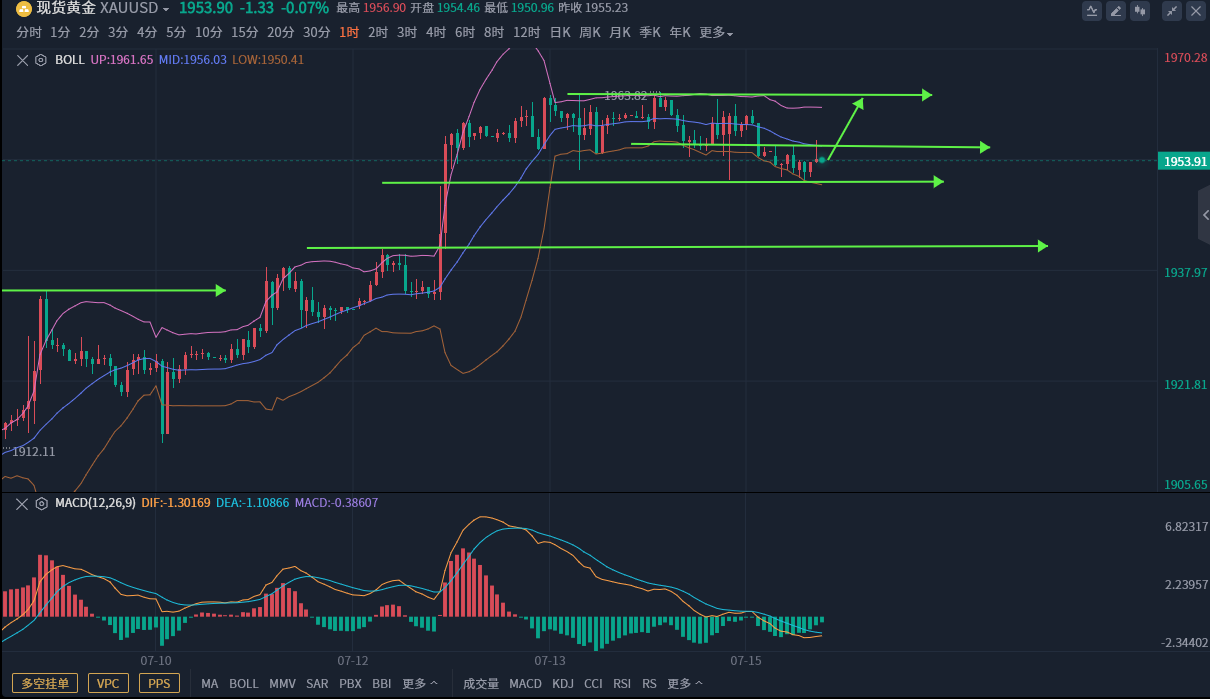The height and width of the screenshot is (699, 1210).
Task: Remove the MACD indicator with its X
Action: [x=23, y=503]
